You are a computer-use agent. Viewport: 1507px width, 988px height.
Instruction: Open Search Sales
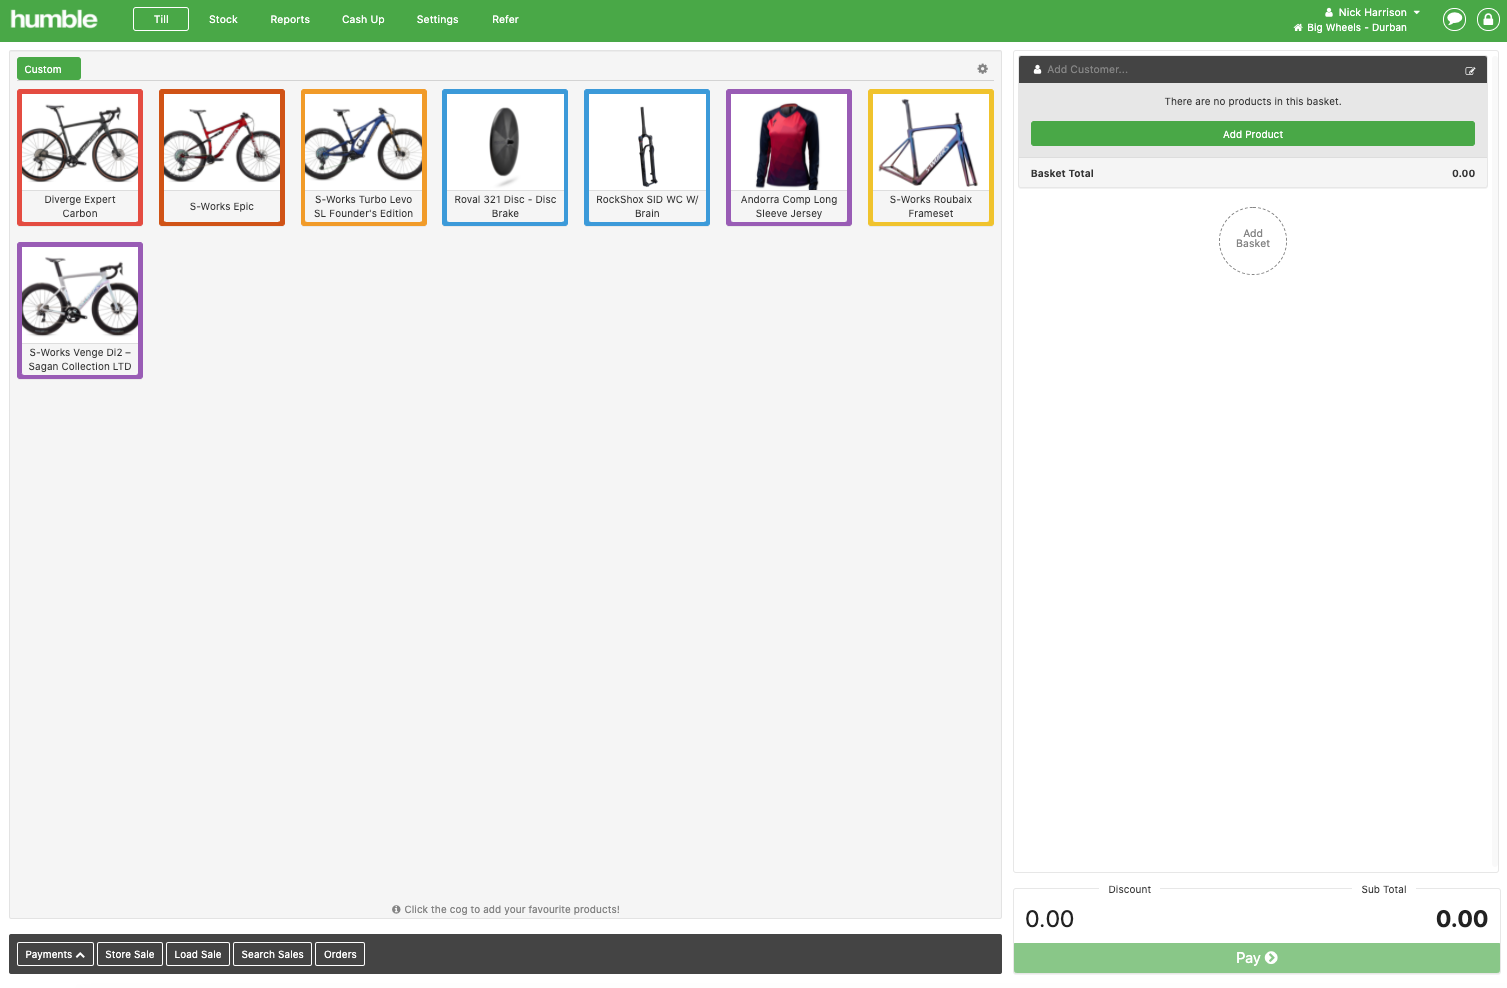tap(272, 954)
